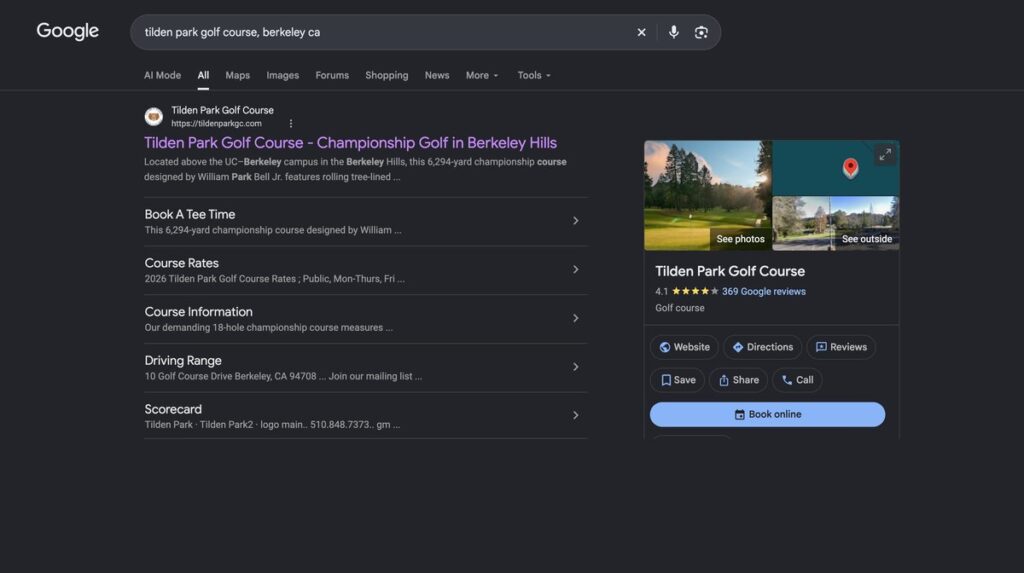Open the three-dot result options menu
This screenshot has width=1024, height=573.
click(291, 123)
